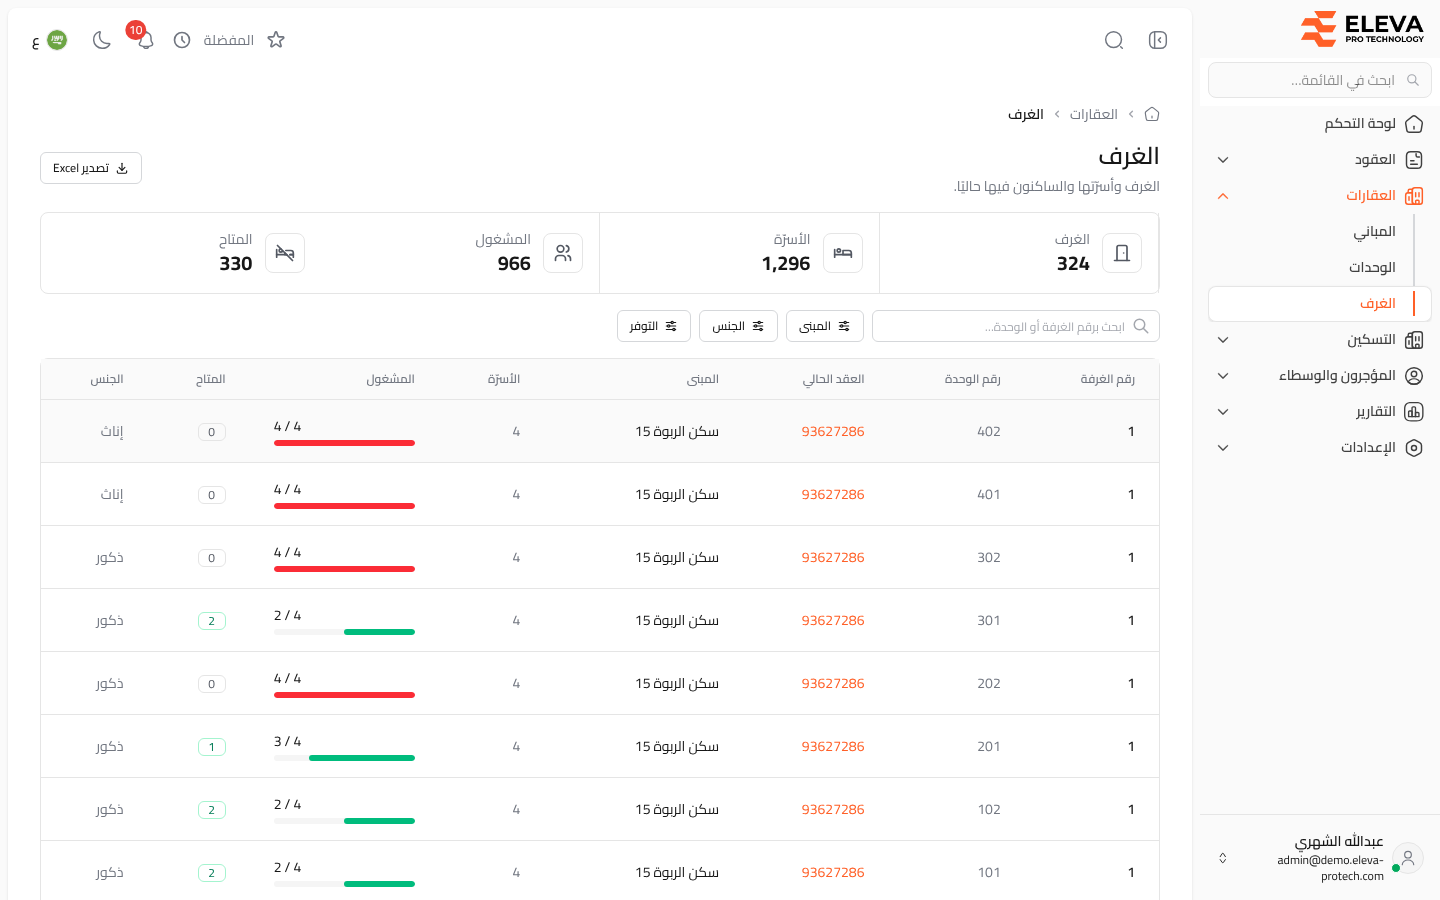
Task: Expand the التقارير menu chevron
Action: pyautogui.click(x=1223, y=412)
